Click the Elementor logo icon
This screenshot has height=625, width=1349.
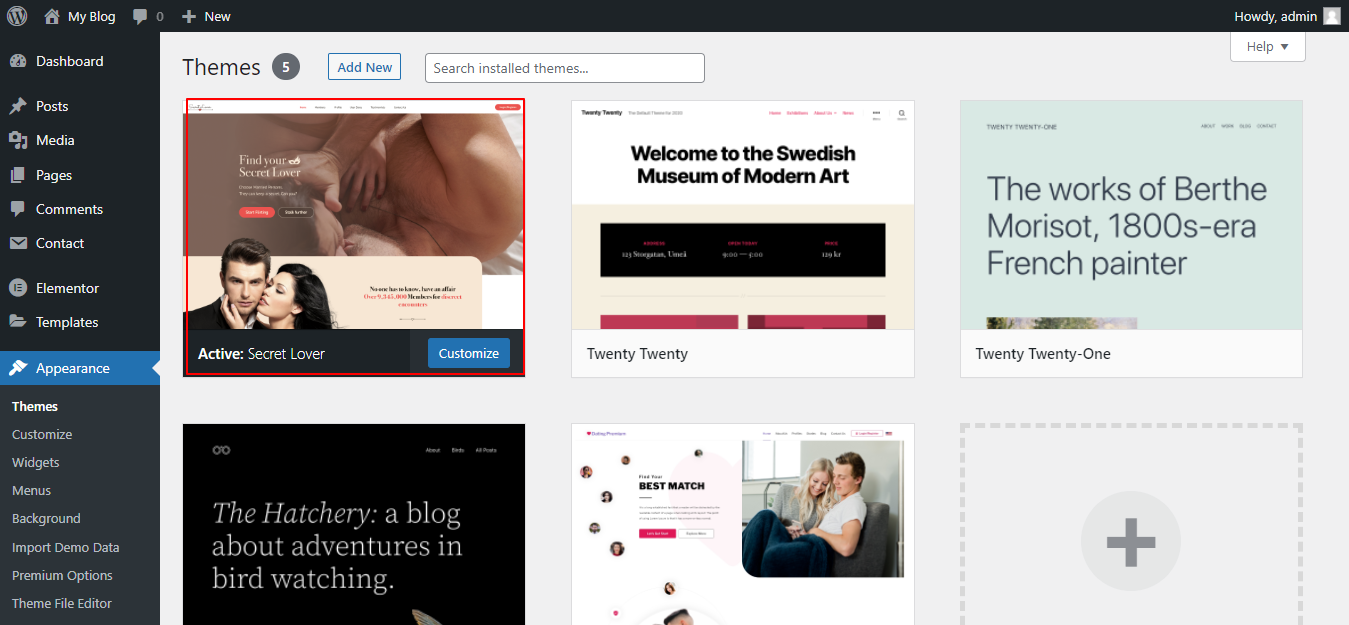[18, 288]
